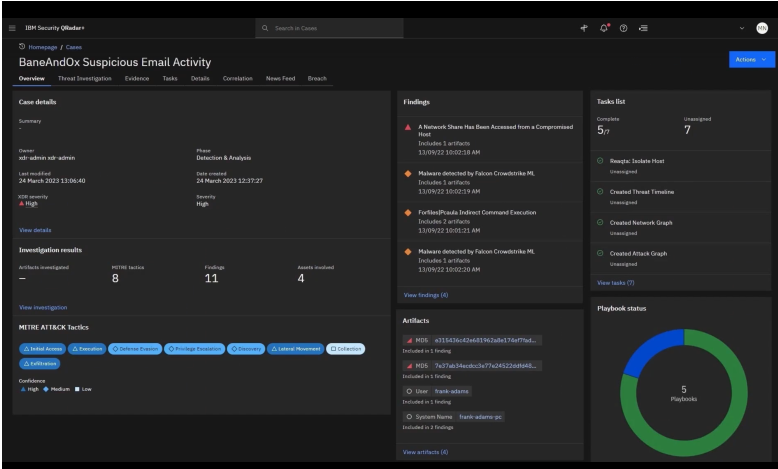Select the Defense Evasion tactic tag
This screenshot has width=778, height=469.
135,349
